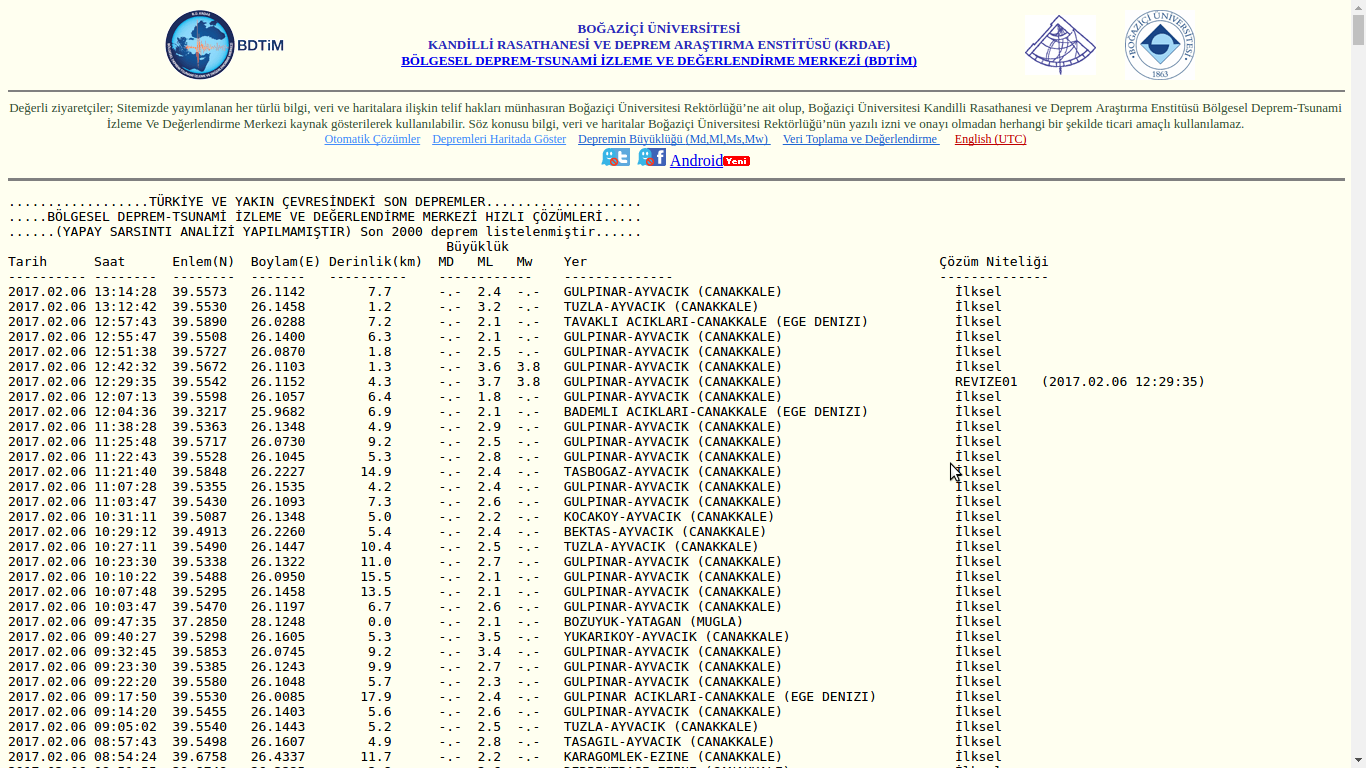Click the time 13:14:28 in the first row

(x=126, y=292)
